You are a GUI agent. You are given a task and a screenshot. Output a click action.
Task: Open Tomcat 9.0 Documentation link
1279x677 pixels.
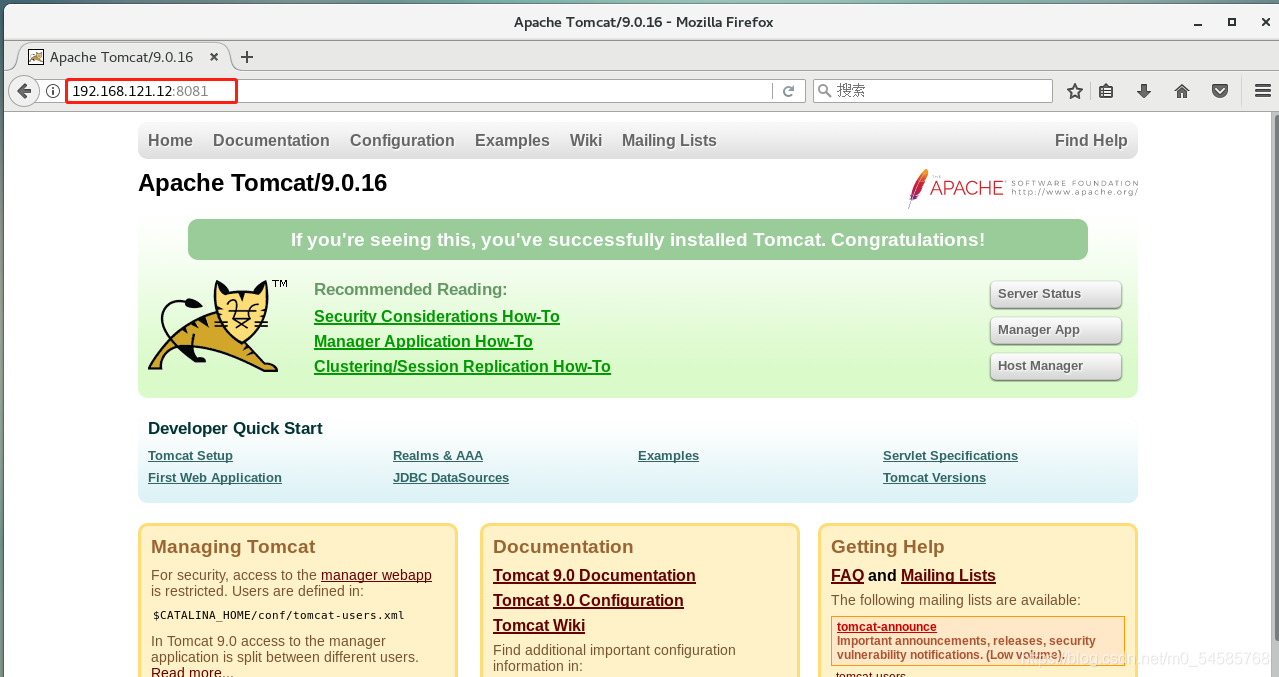(x=594, y=576)
